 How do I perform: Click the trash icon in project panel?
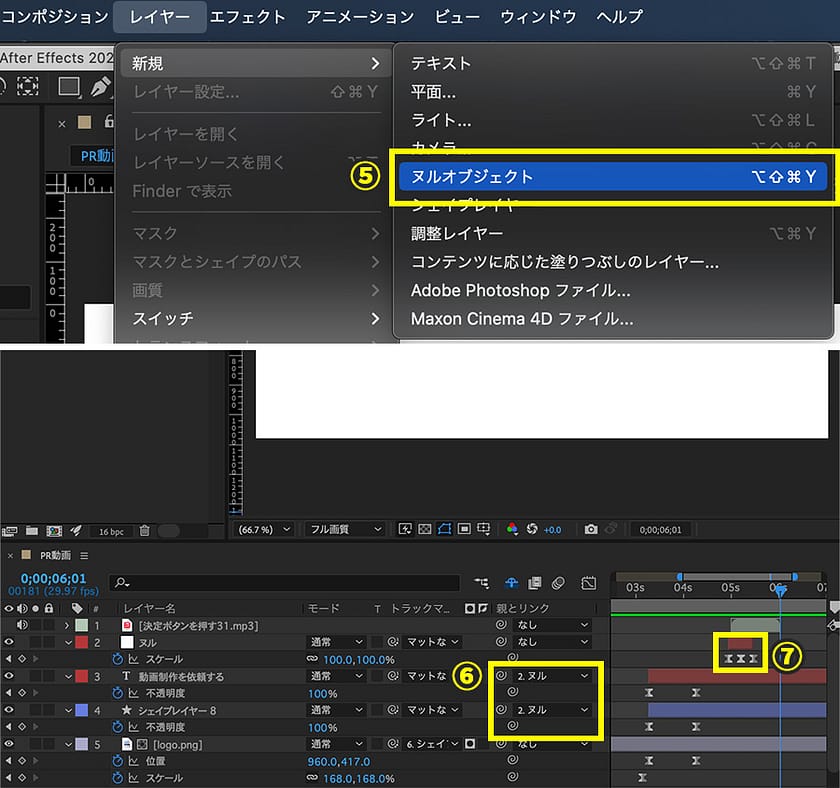[145, 530]
